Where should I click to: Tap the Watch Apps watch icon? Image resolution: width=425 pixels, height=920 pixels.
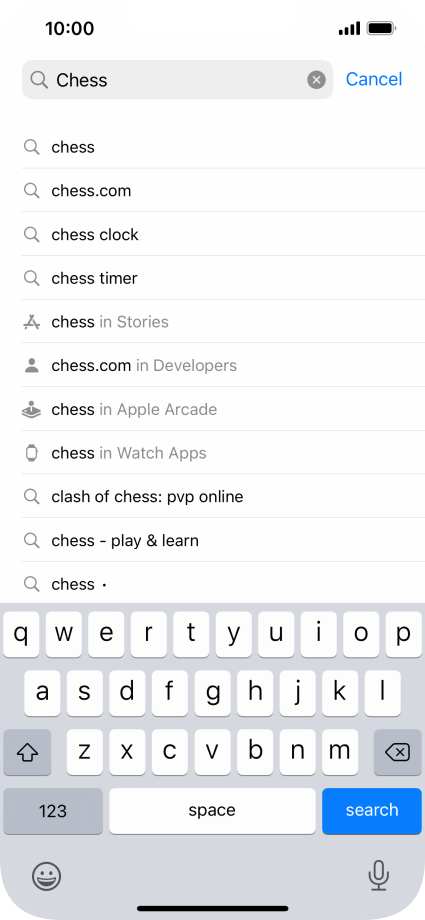tap(31, 453)
